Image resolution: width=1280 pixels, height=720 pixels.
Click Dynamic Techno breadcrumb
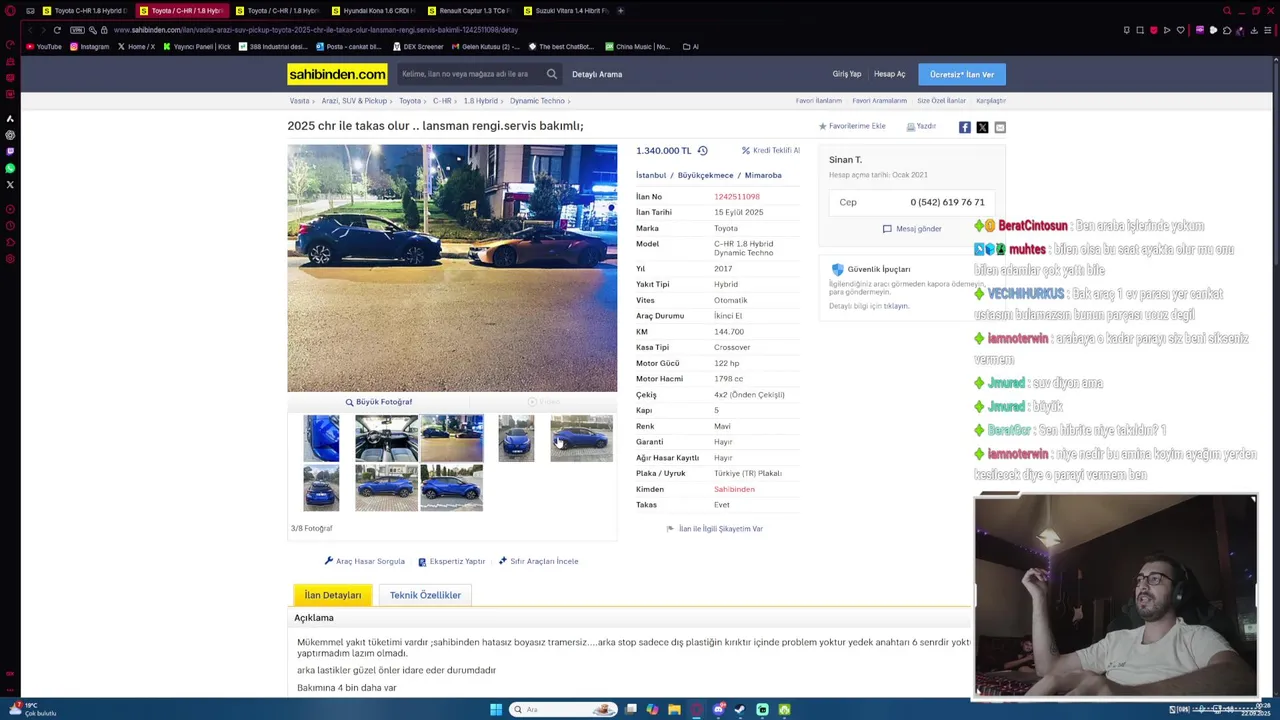point(537,101)
